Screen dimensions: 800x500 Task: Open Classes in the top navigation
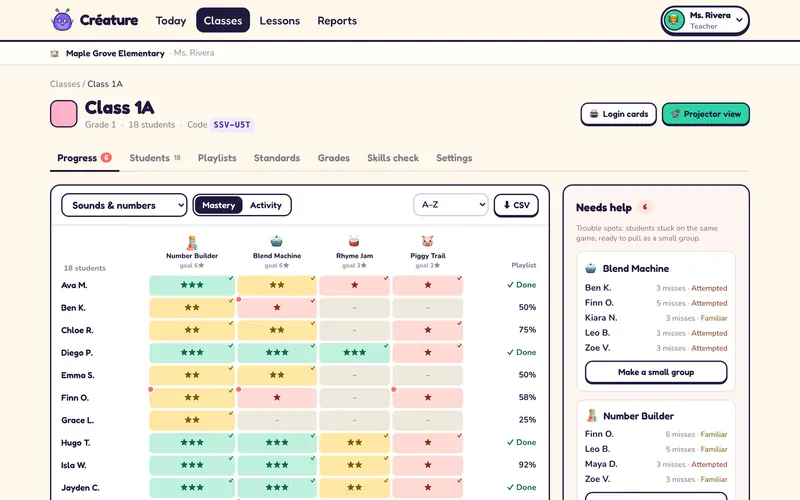[223, 20]
